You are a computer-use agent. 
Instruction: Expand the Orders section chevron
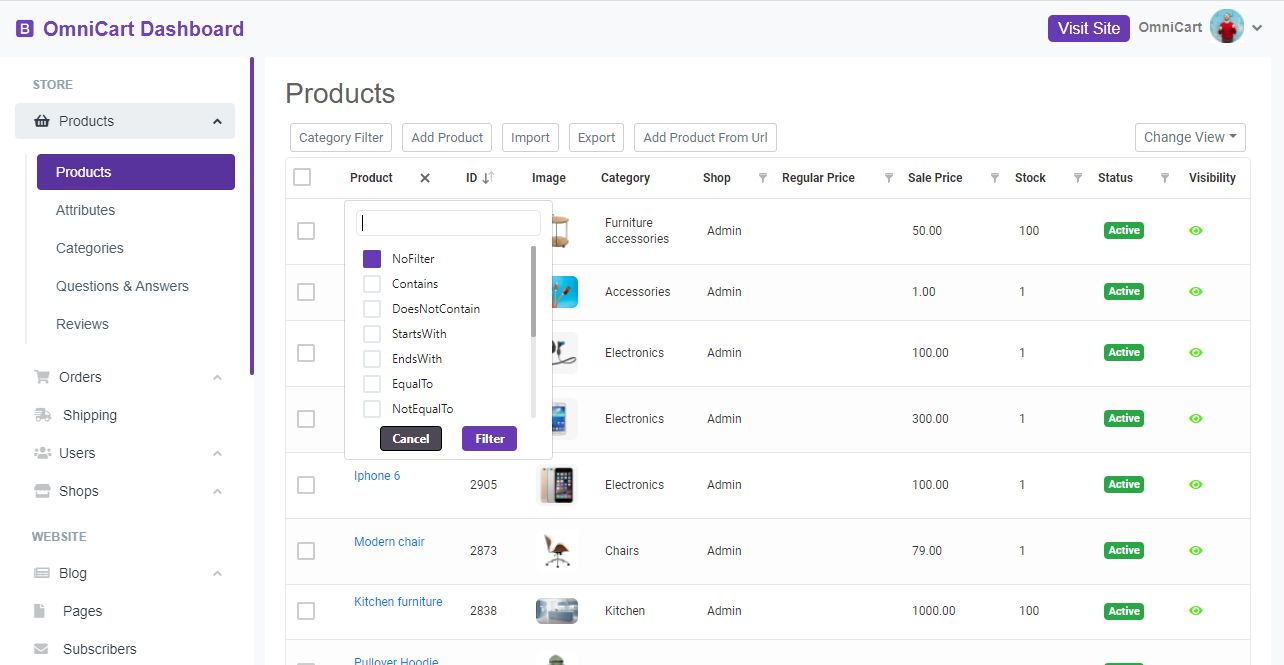point(217,378)
